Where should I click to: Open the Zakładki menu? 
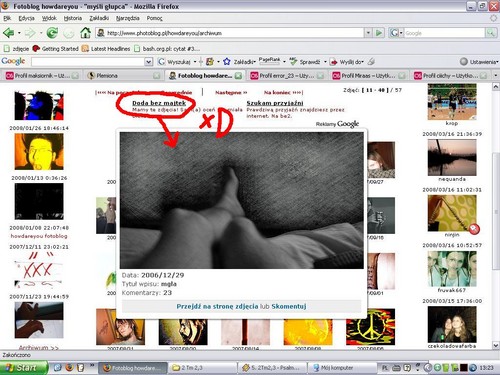point(99,18)
